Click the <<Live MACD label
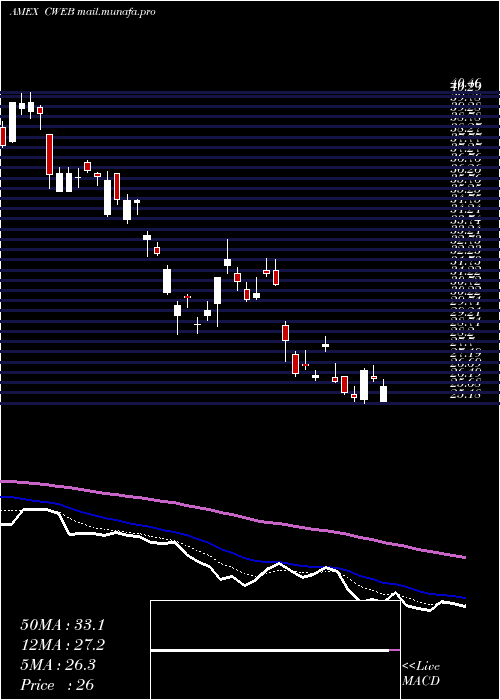 pos(421,674)
